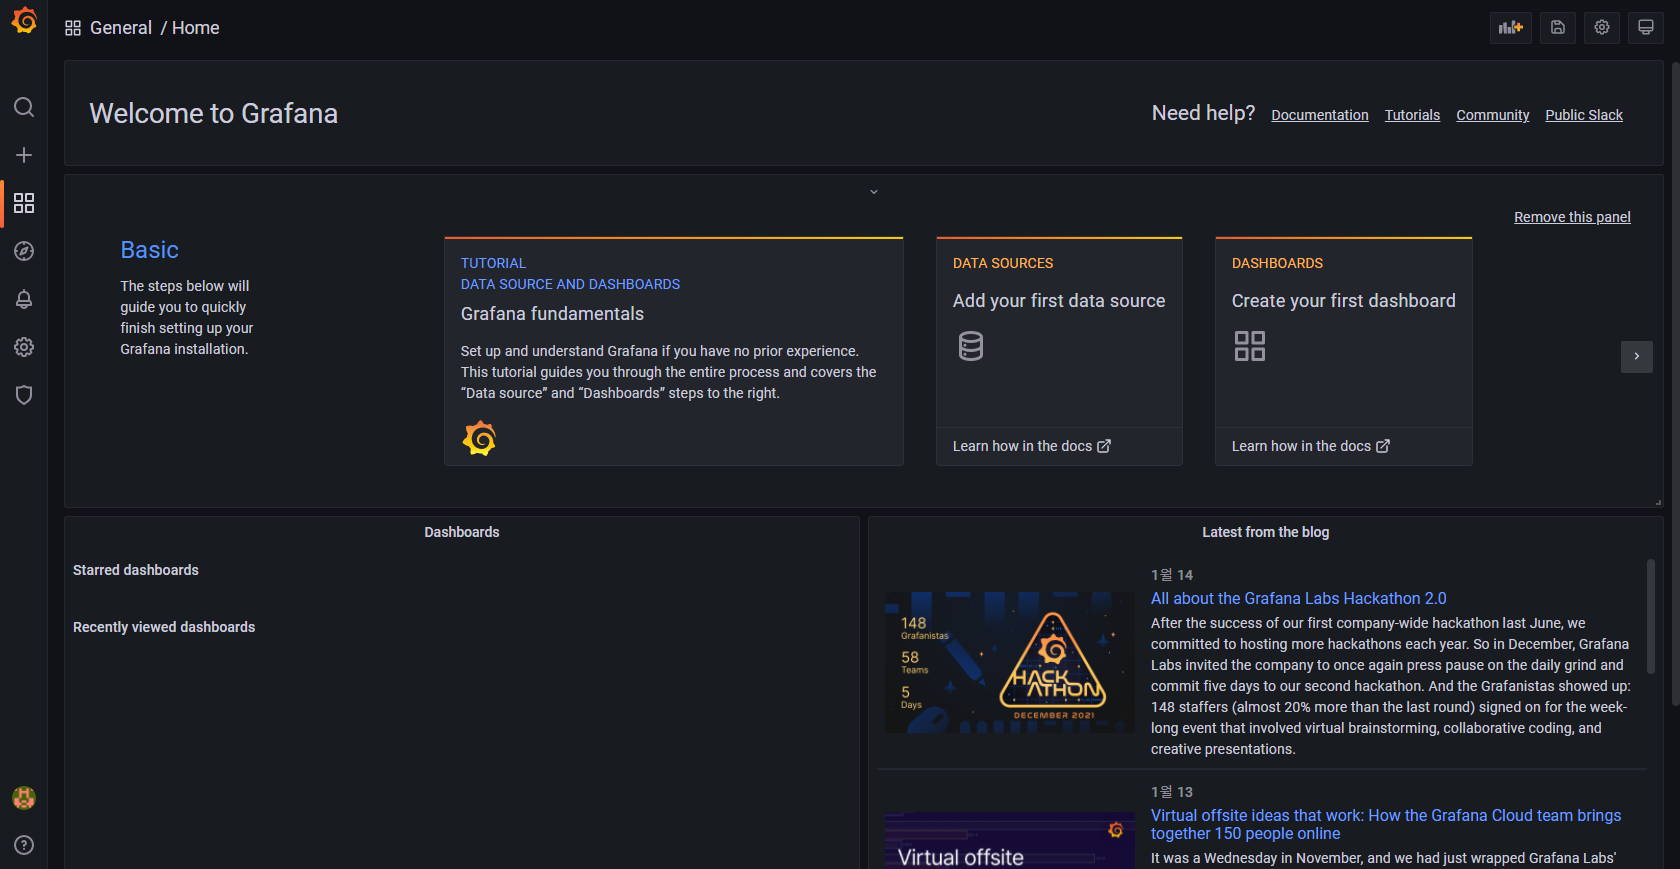The image size is (1680, 869).
Task: Click the setup panel resize handle corner
Action: [x=1659, y=502]
